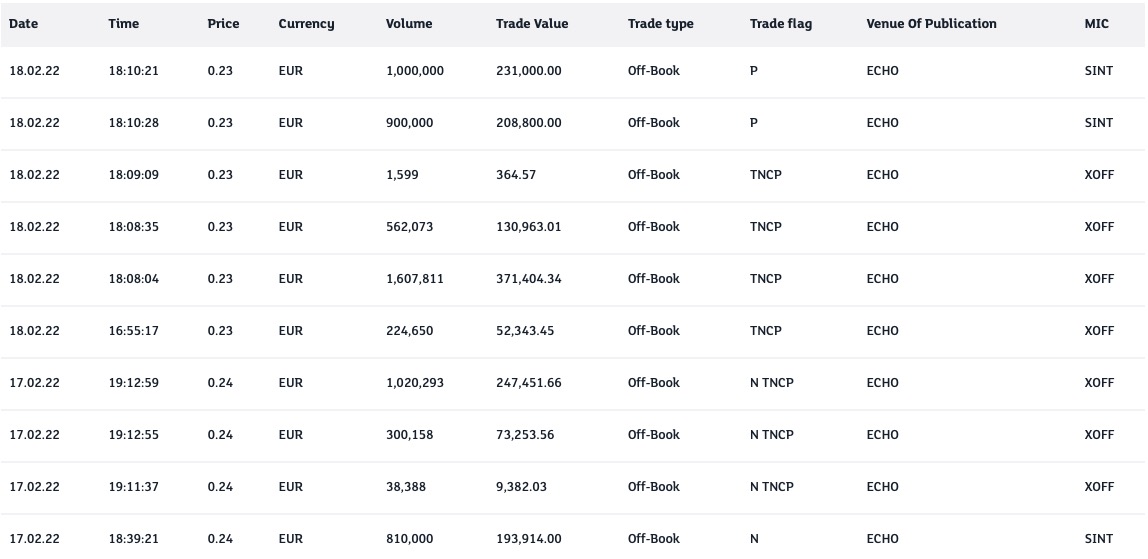Viewport: 1148px width, 559px height.
Task: Click the 73,253.56 trade value cell
Action: 525,435
